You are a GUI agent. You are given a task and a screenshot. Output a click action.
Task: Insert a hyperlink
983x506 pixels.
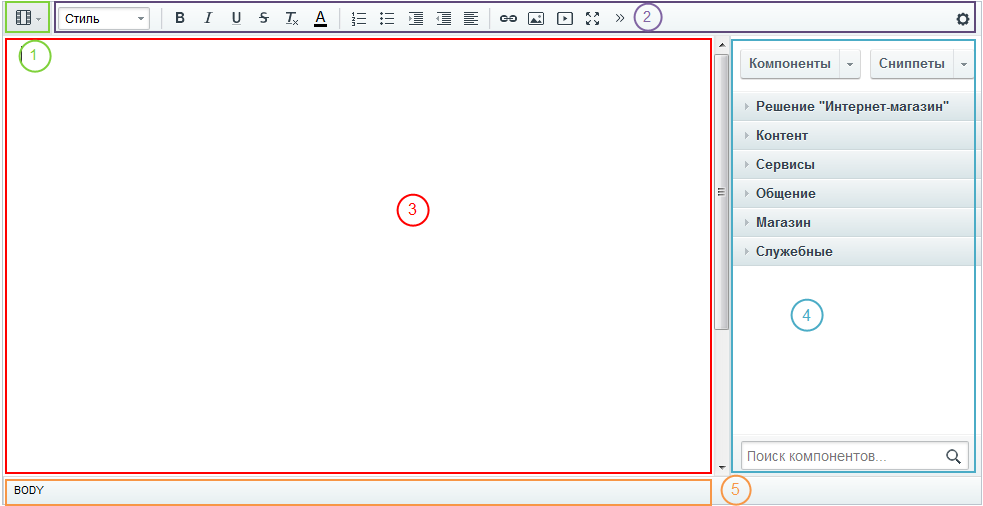coord(508,18)
